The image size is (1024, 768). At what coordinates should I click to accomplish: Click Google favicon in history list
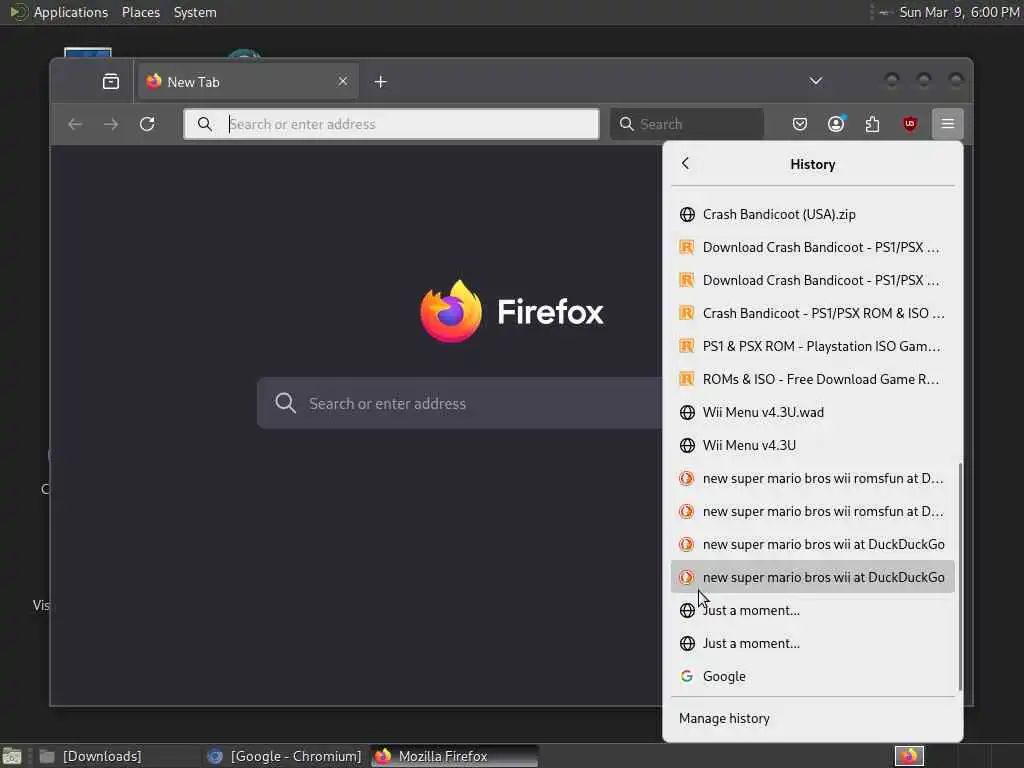686,677
